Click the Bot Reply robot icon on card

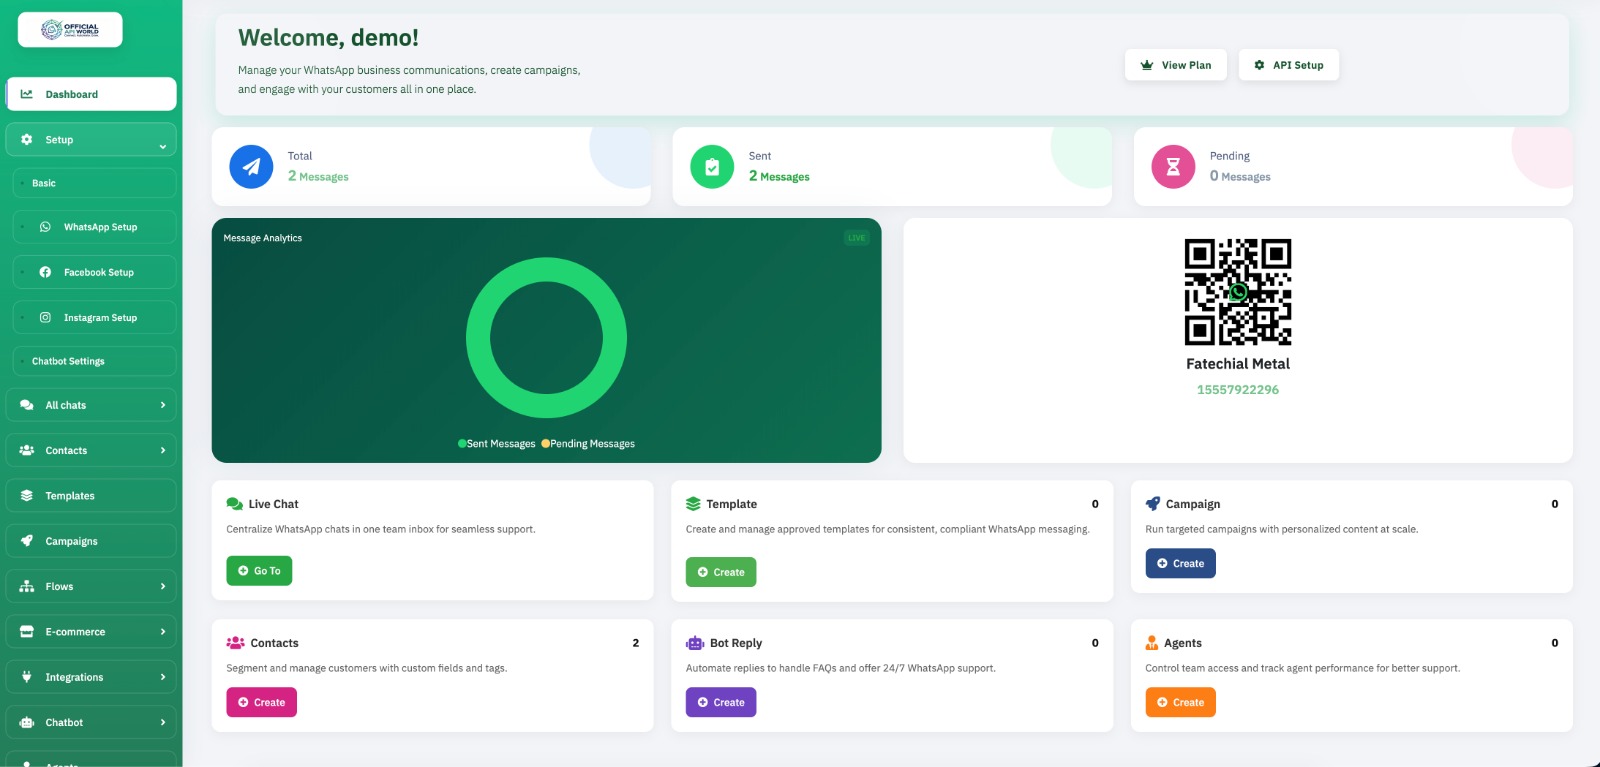click(695, 643)
